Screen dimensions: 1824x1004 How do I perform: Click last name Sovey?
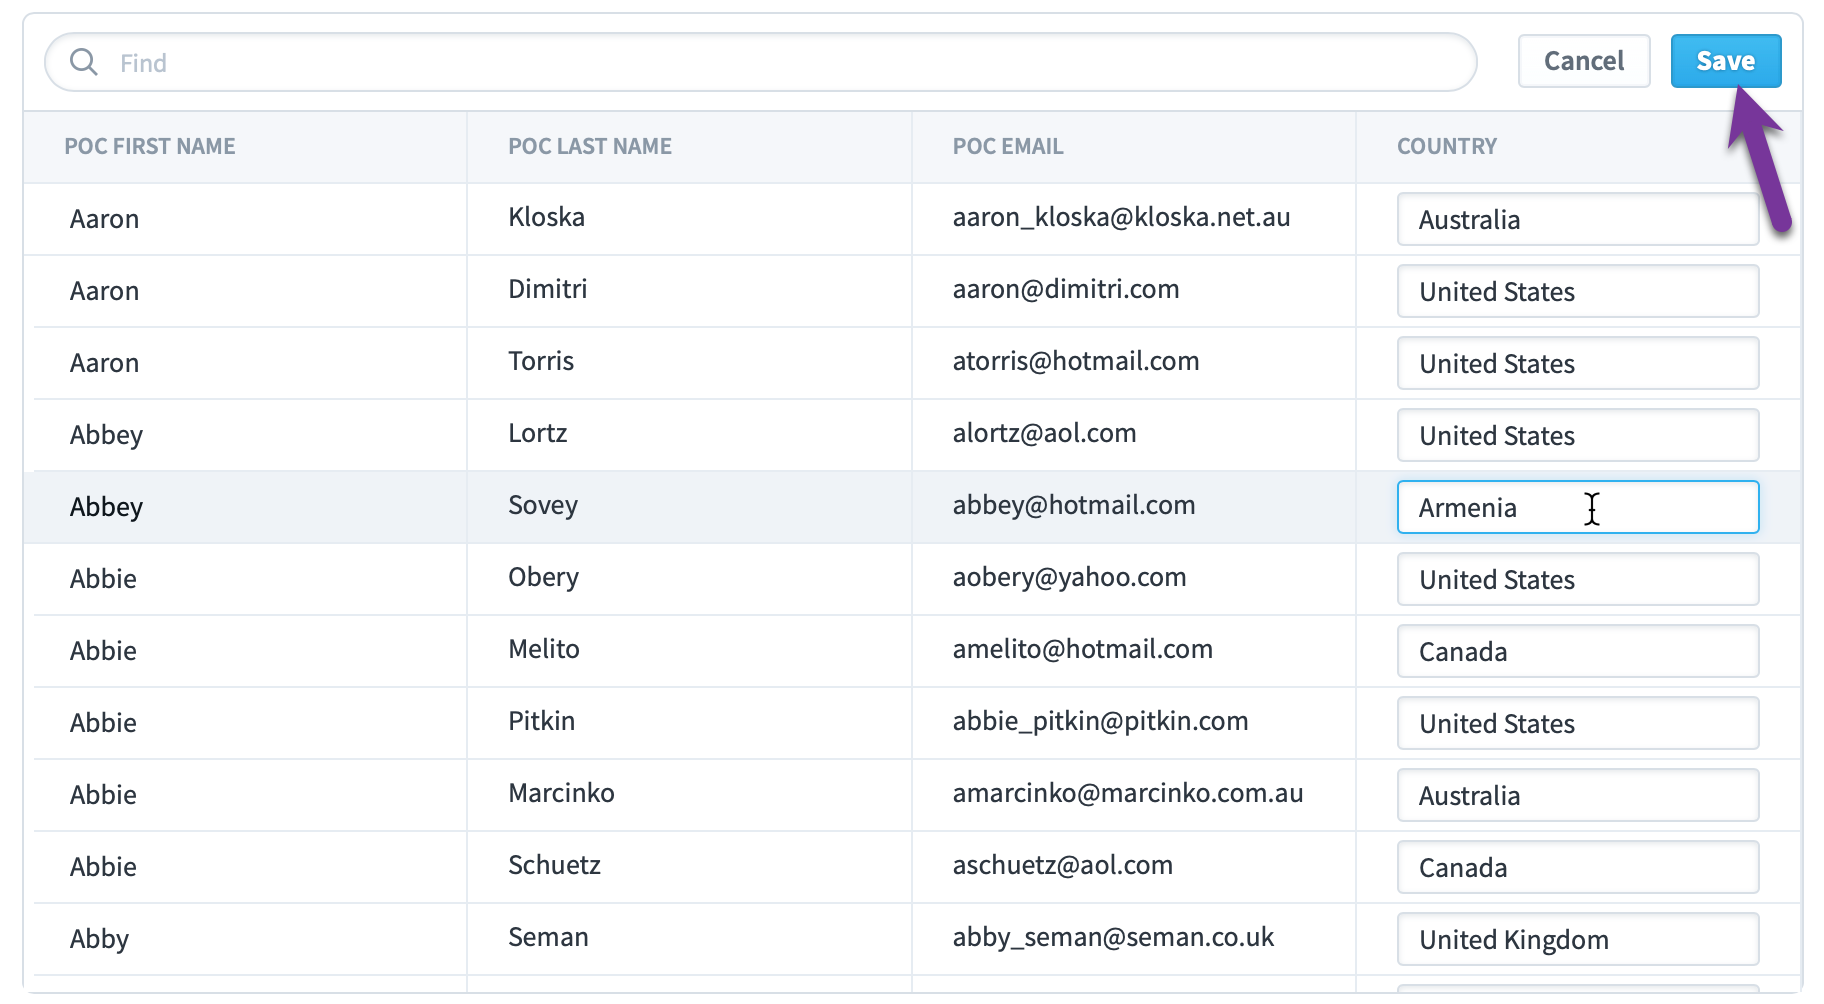pyautogui.click(x=543, y=506)
